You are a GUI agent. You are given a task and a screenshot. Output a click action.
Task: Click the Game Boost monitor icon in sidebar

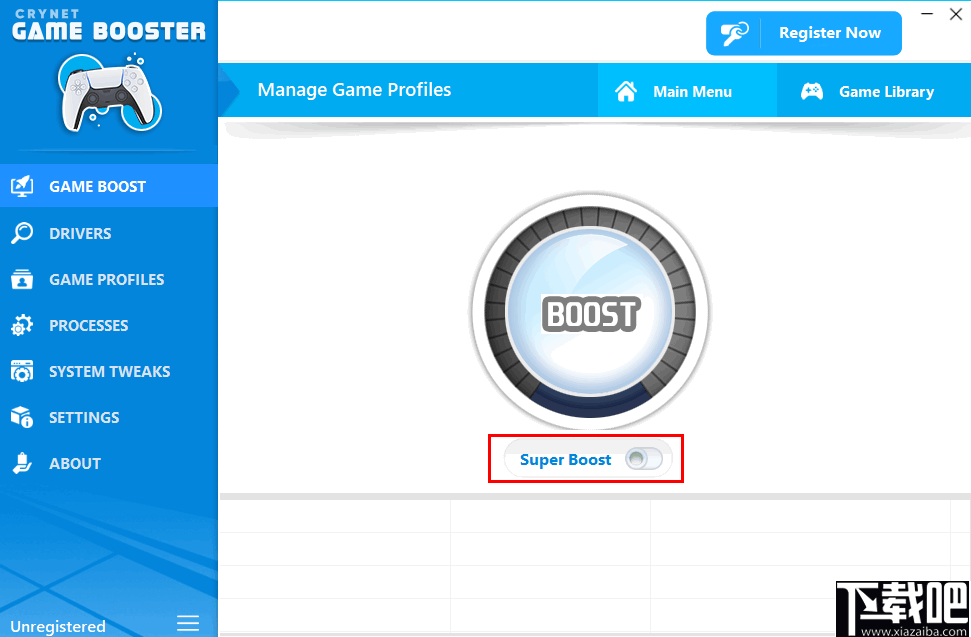22,186
